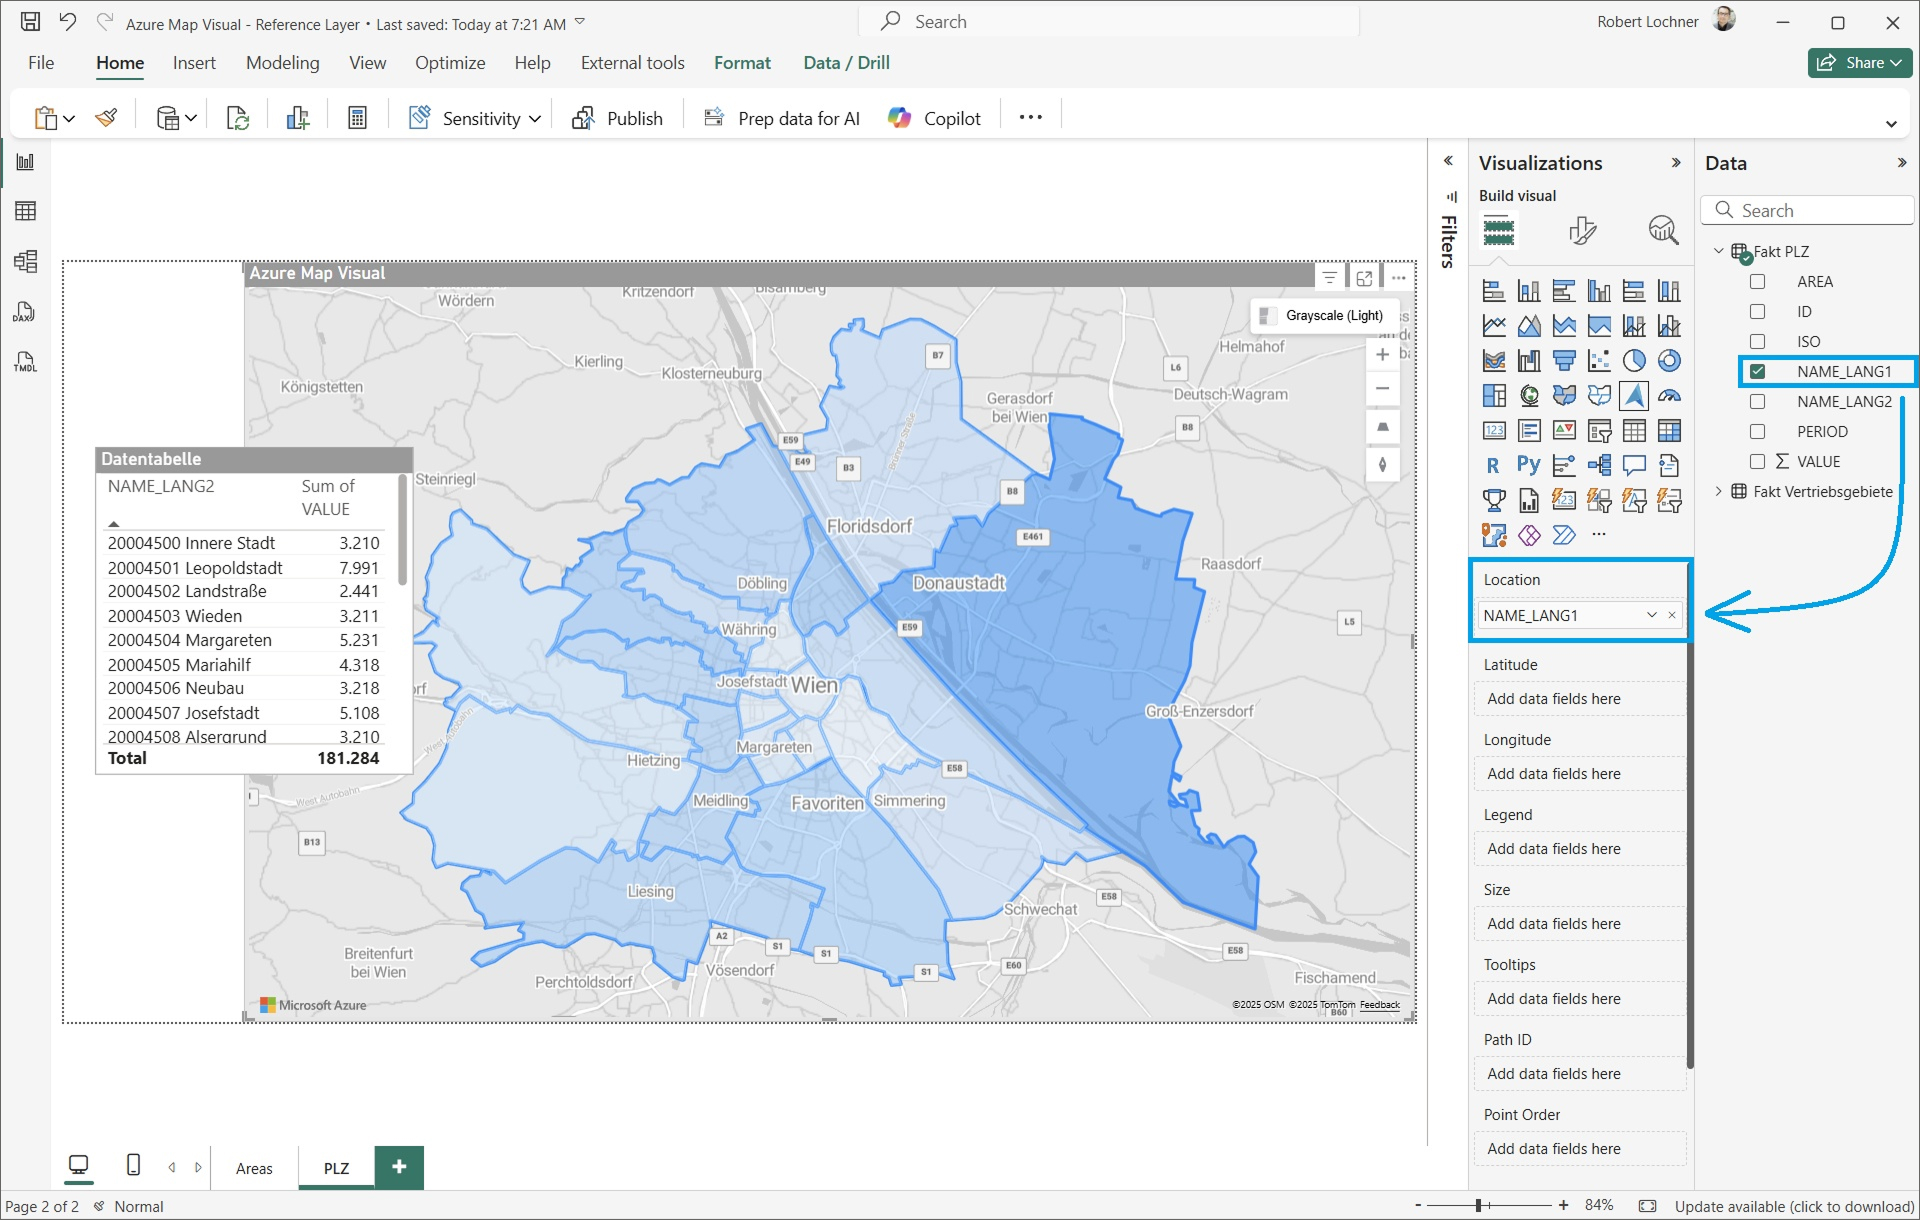The width and height of the screenshot is (1920, 1220).
Task: Select the matrix visual icon
Action: point(1669,431)
